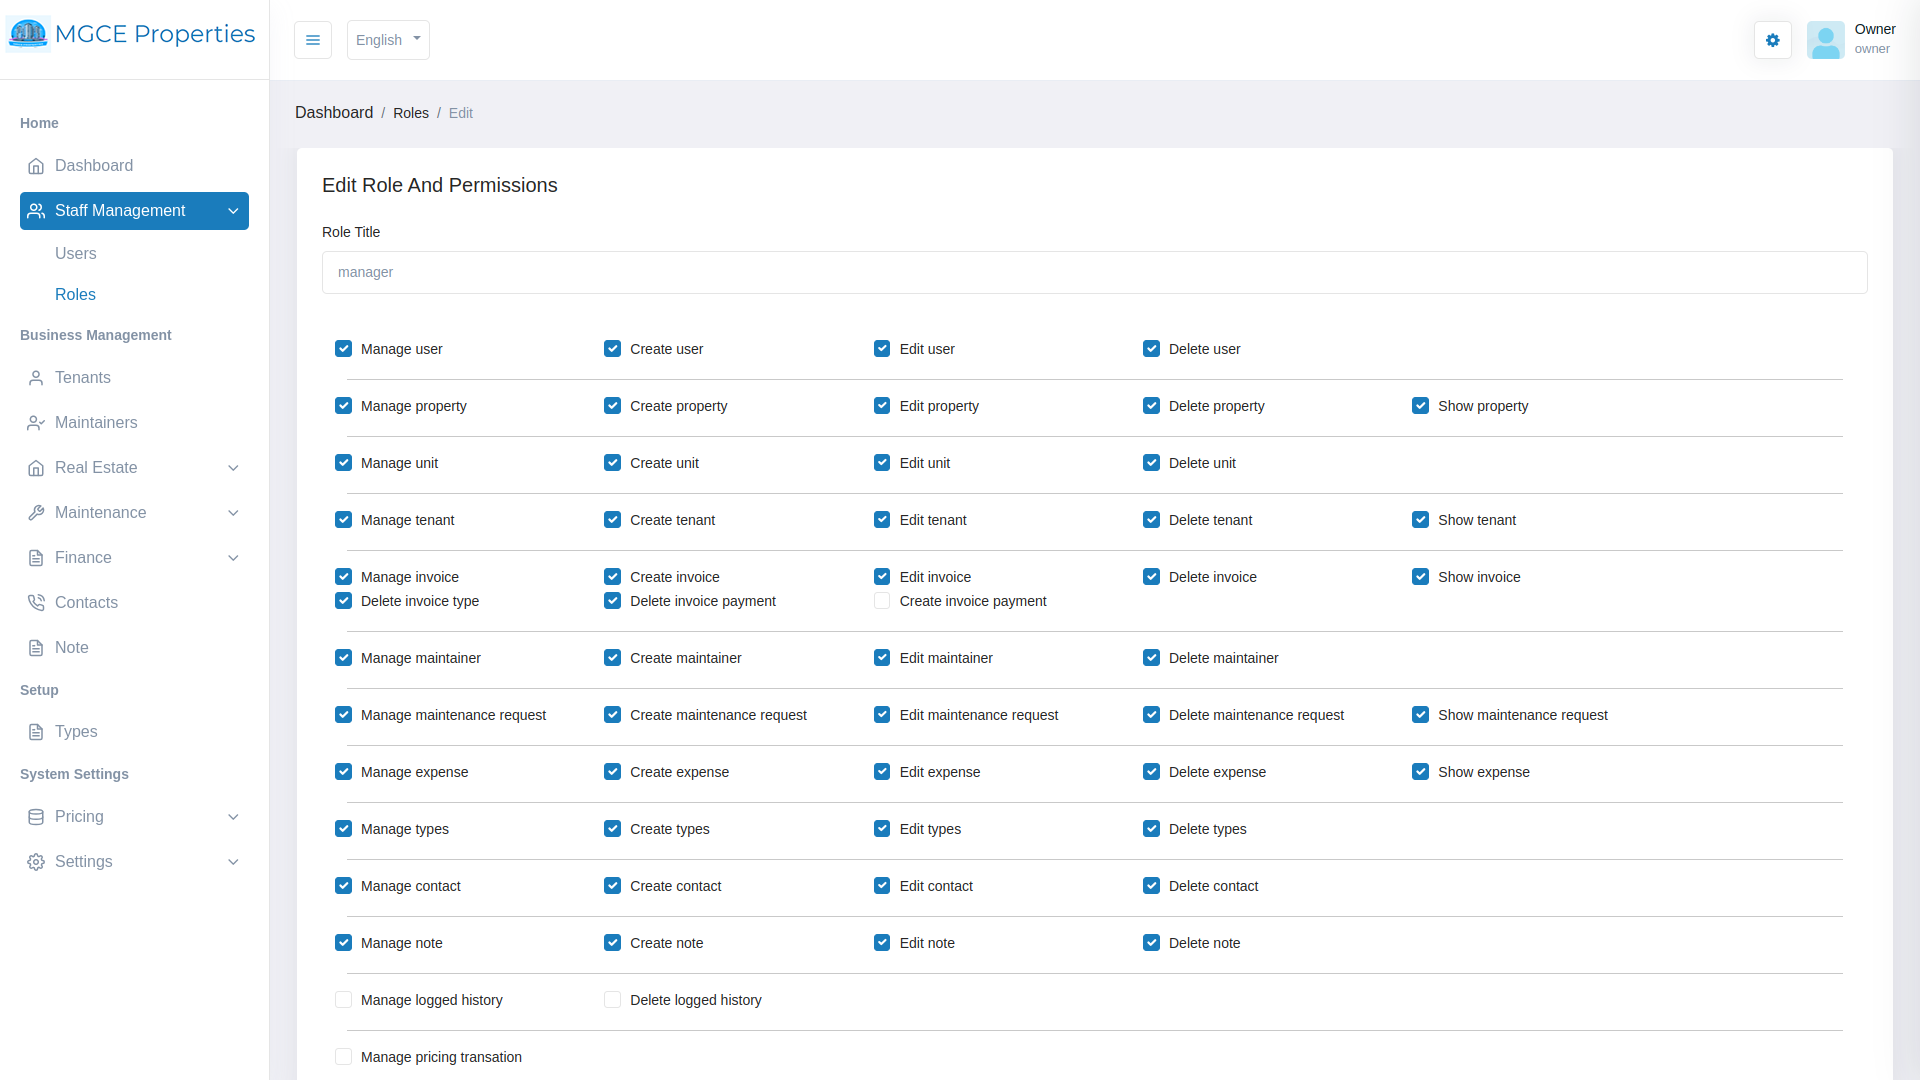
Task: Enable Create invoice payment permission
Action: tap(882, 601)
